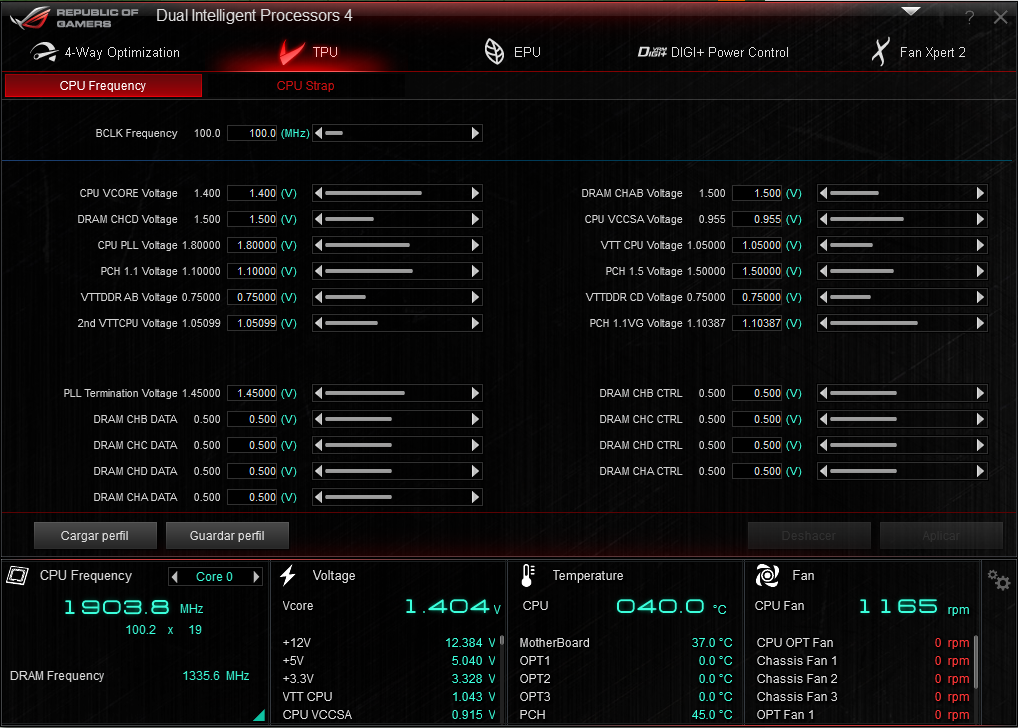This screenshot has width=1018, height=728.
Task: Decrease DRAM CHD CTRL left arrow
Action: 824,446
